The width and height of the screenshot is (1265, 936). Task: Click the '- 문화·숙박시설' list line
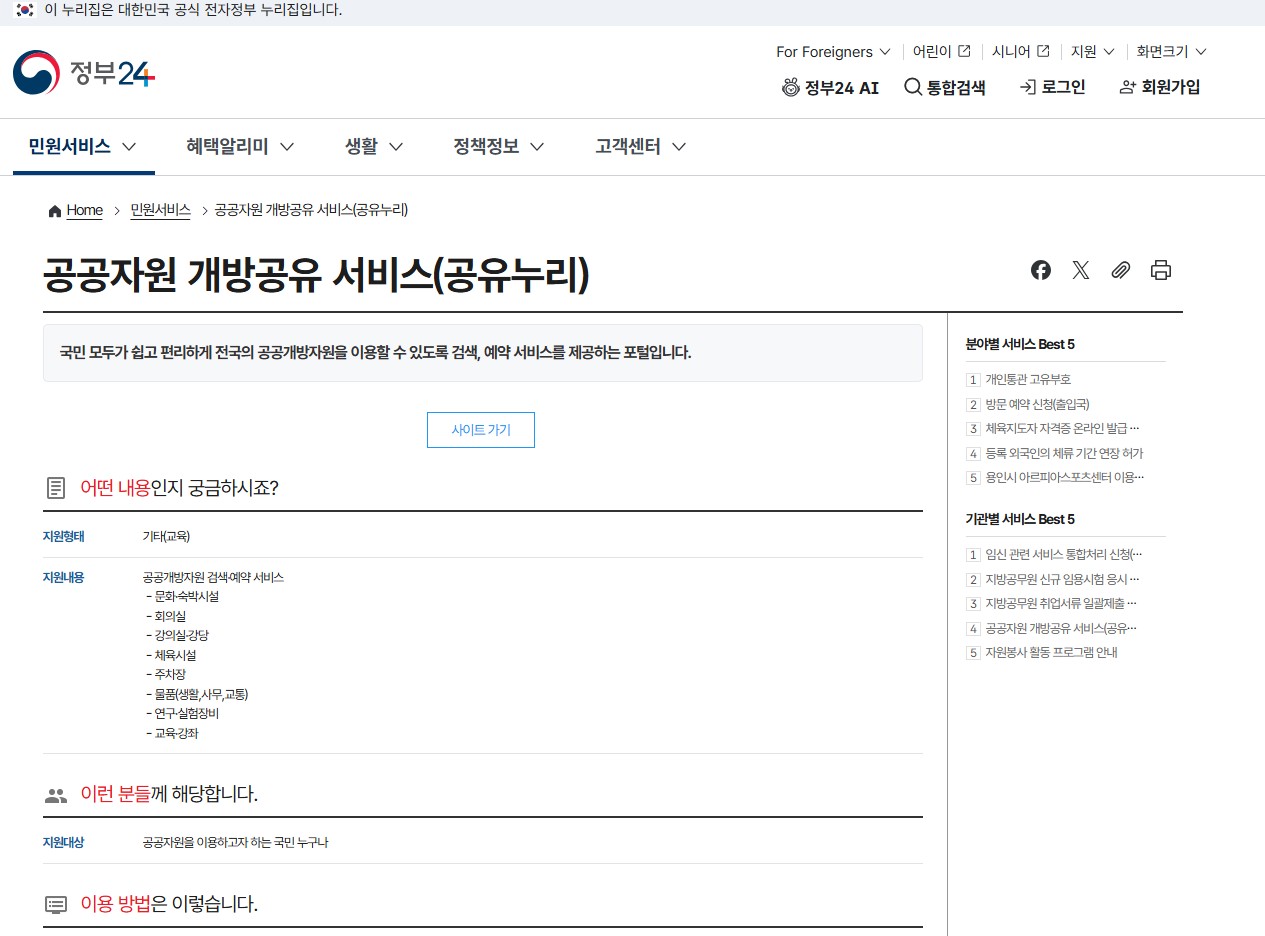pos(182,596)
